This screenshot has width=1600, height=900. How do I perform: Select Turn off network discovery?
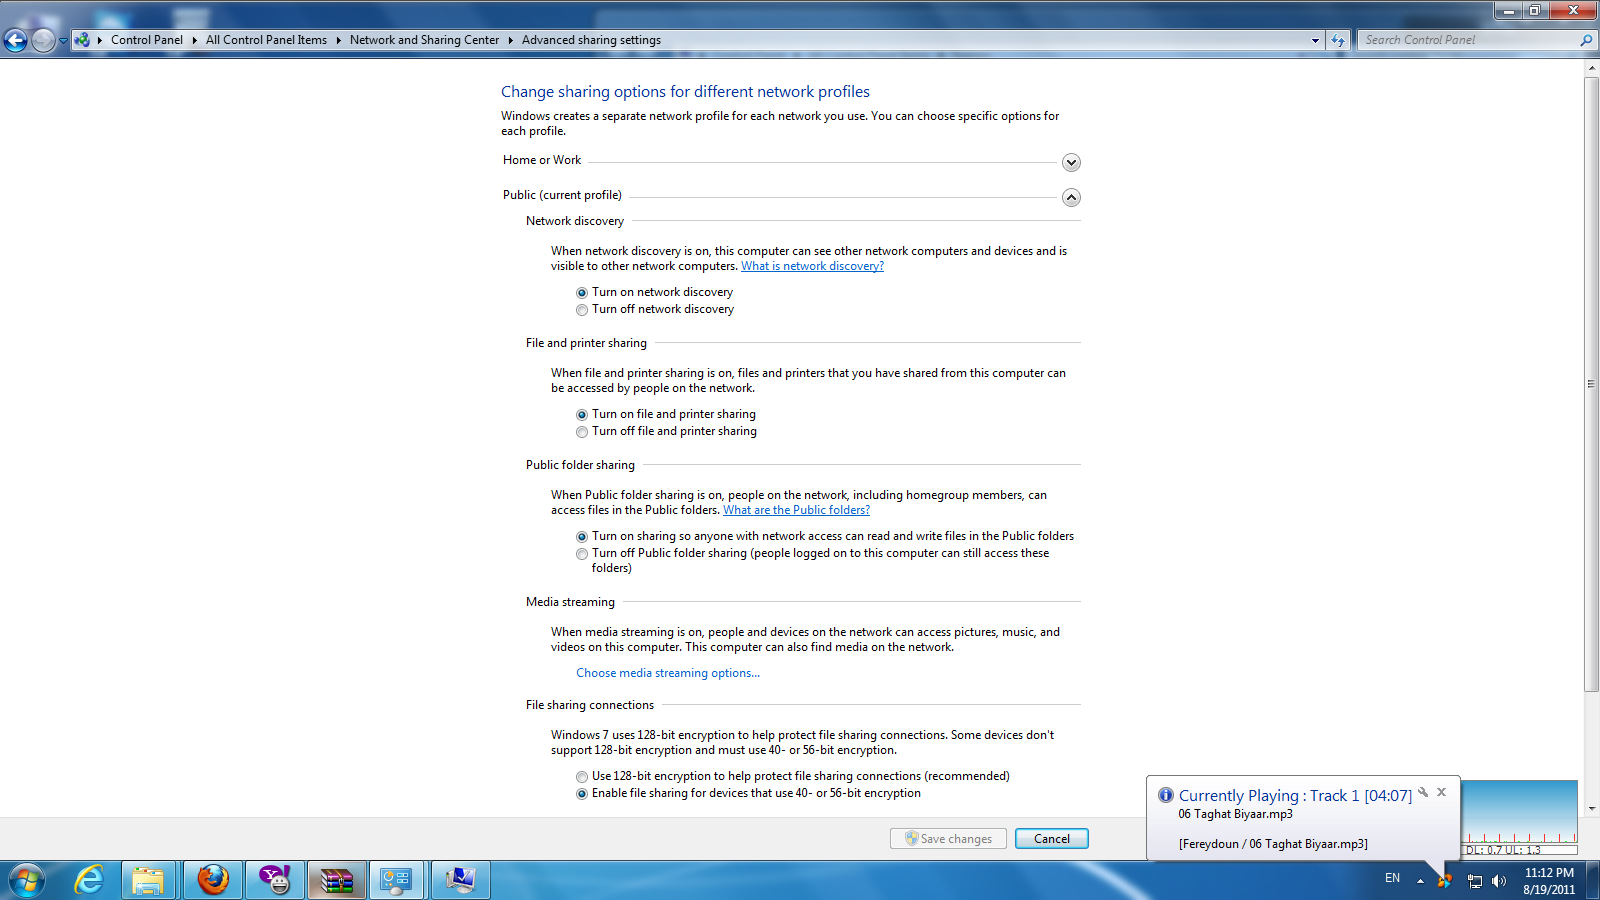(x=582, y=310)
